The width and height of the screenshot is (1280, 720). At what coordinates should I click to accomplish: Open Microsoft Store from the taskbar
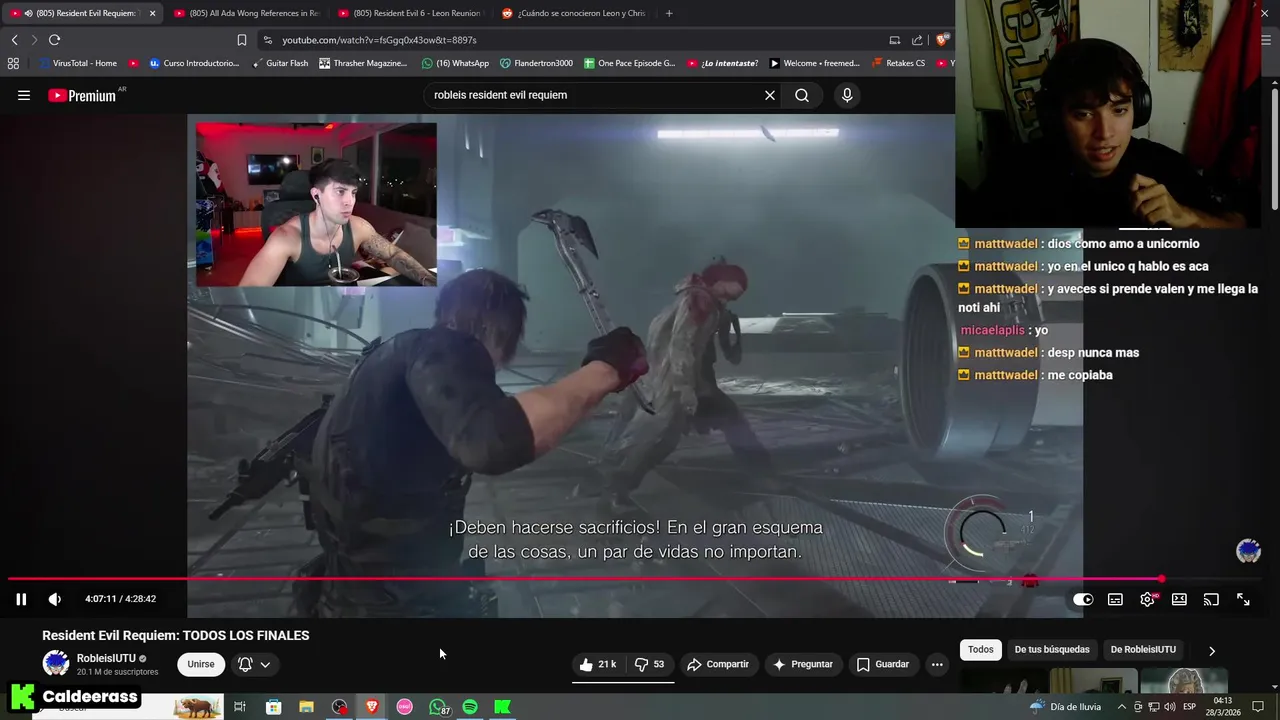click(x=273, y=707)
